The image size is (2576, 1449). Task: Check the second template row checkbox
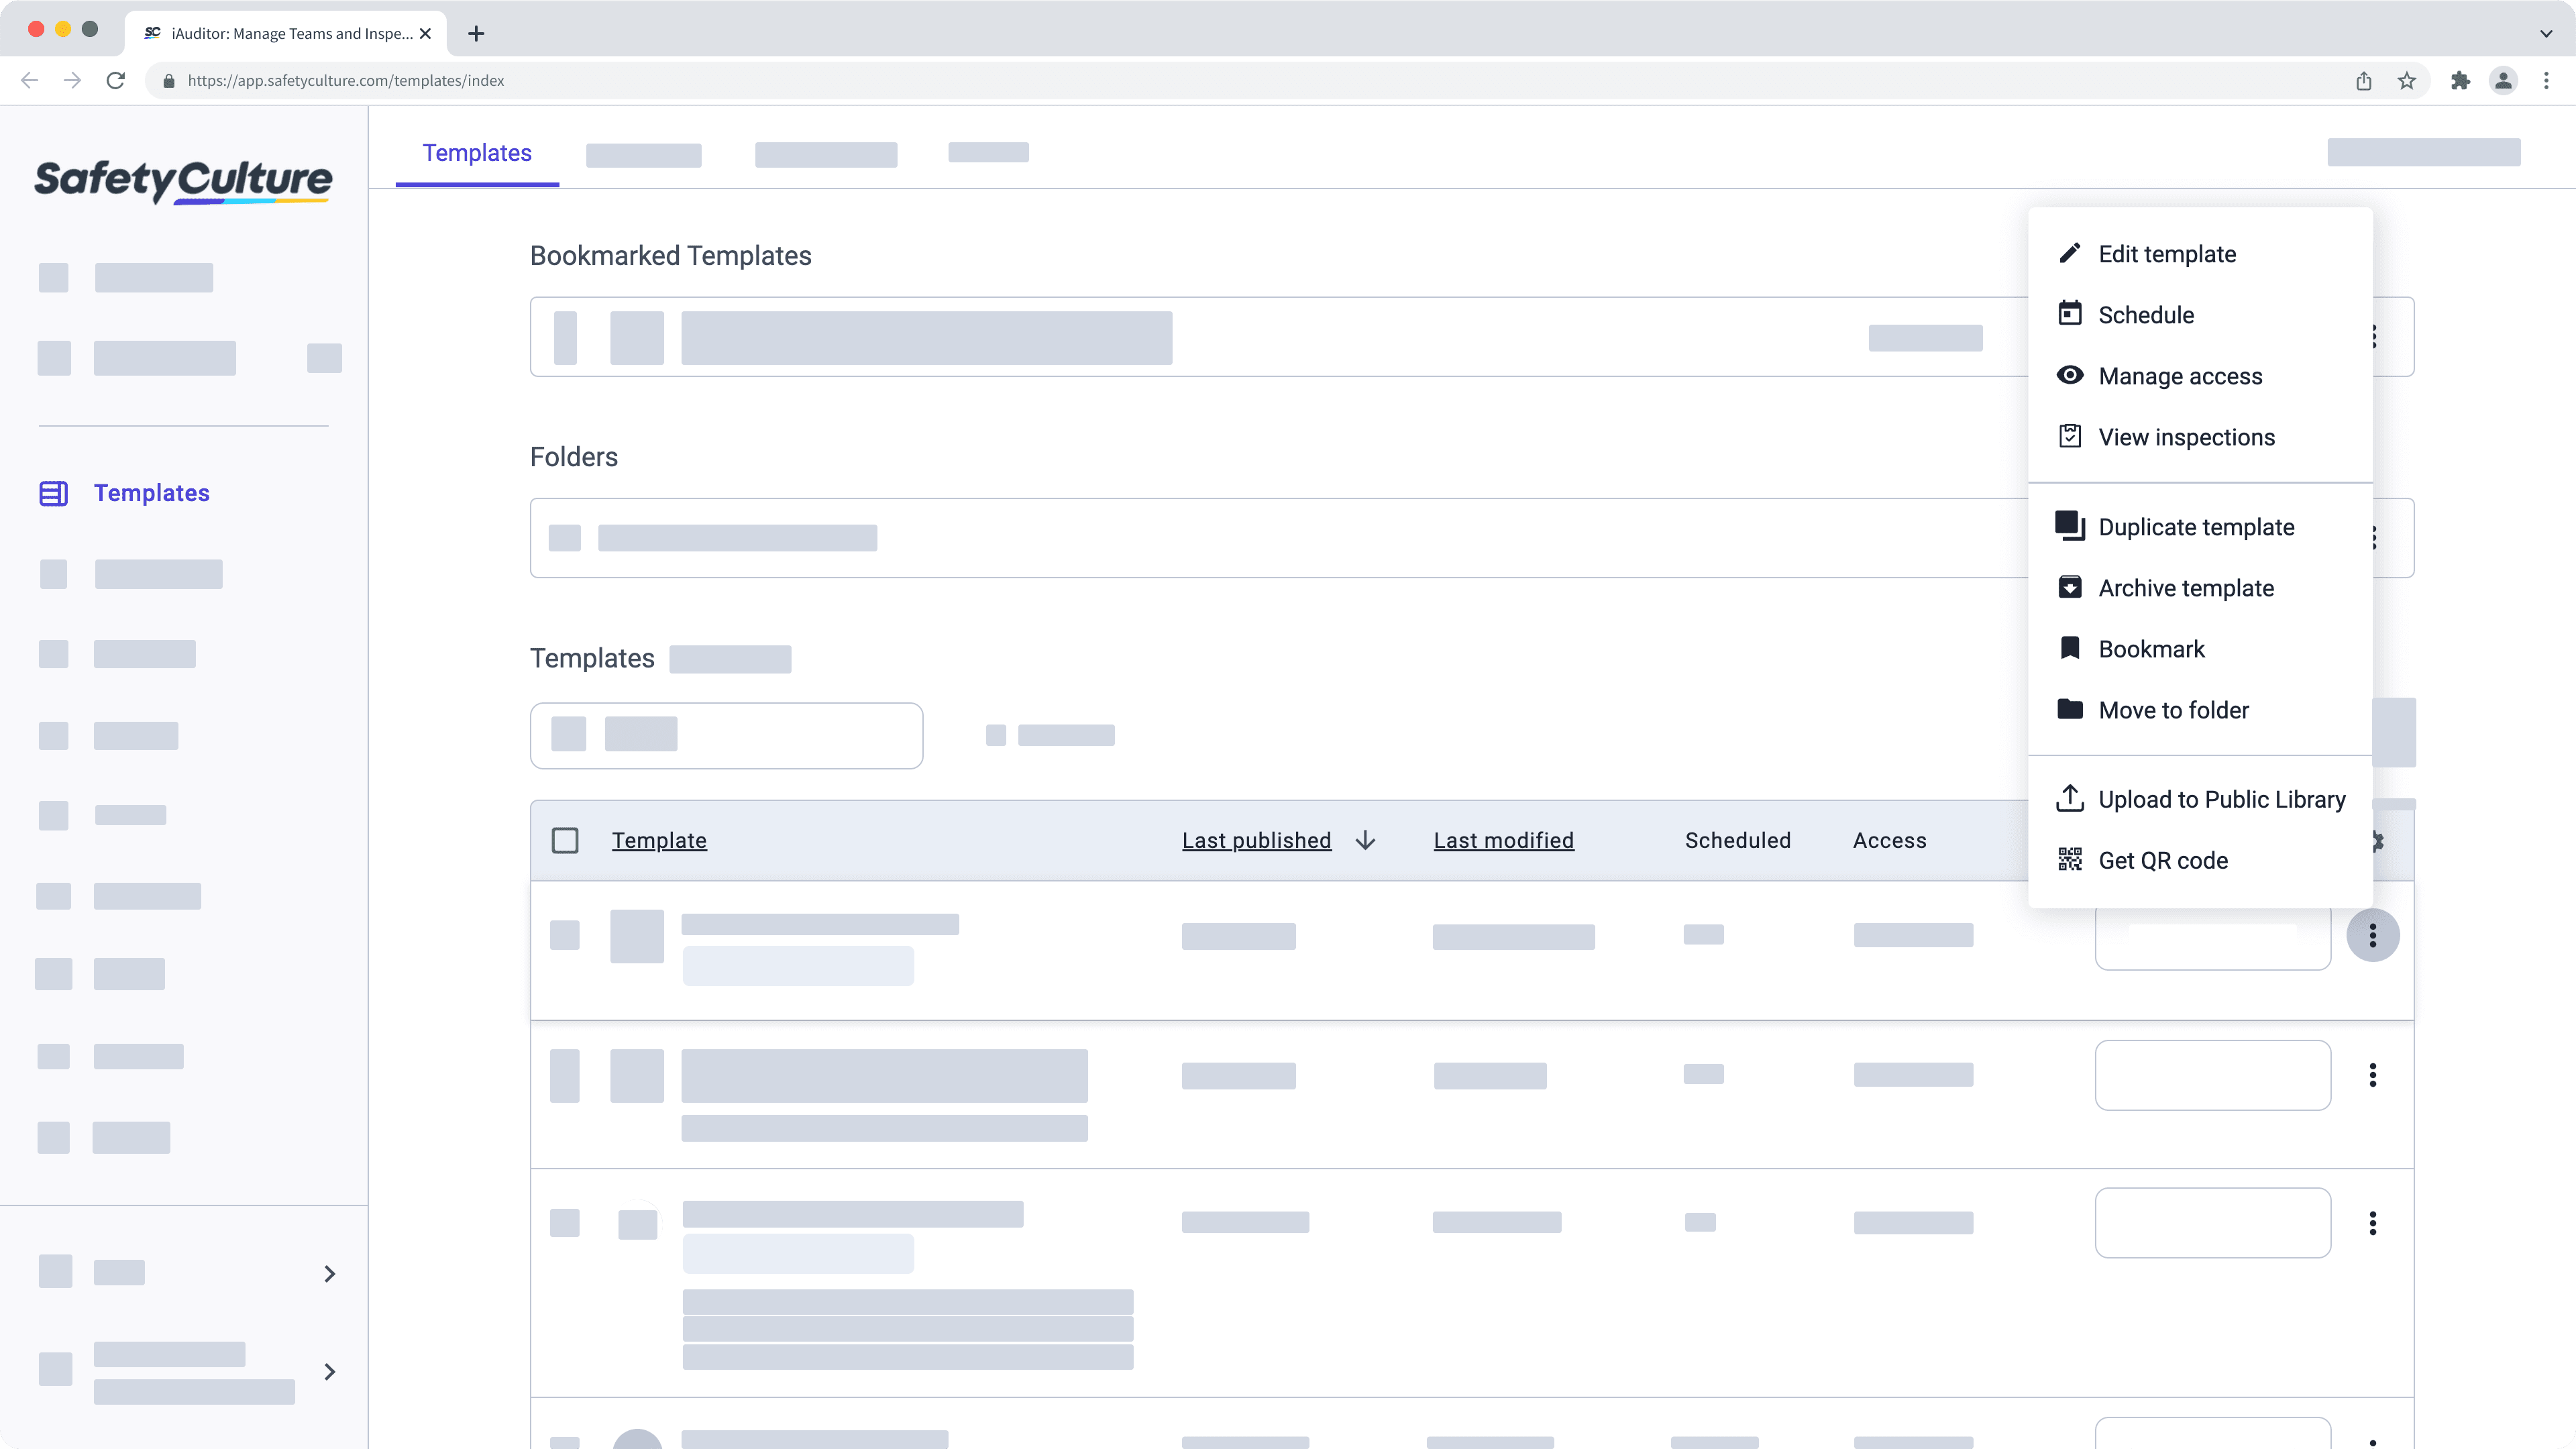[x=566, y=1076]
